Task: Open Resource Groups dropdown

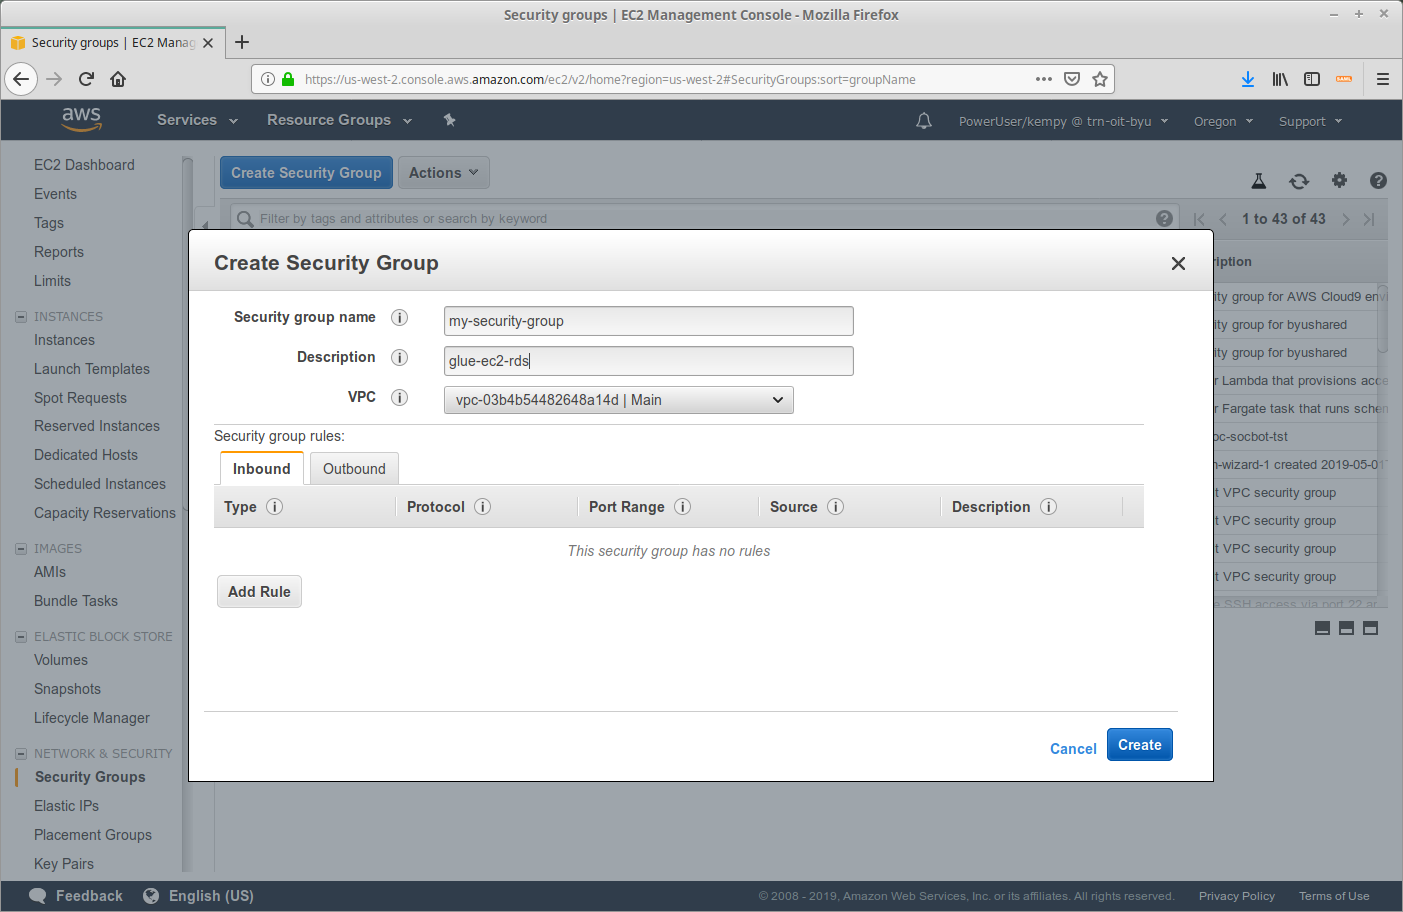Action: pos(339,120)
